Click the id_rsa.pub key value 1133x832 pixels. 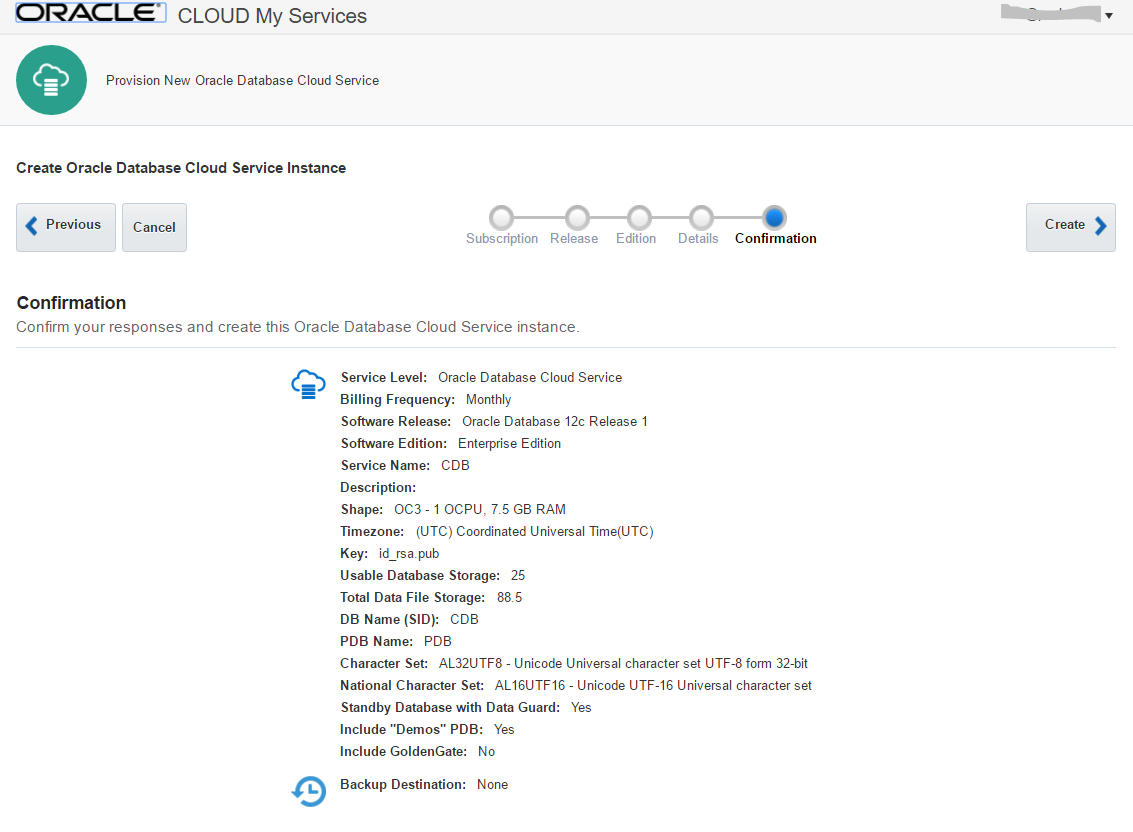click(409, 553)
